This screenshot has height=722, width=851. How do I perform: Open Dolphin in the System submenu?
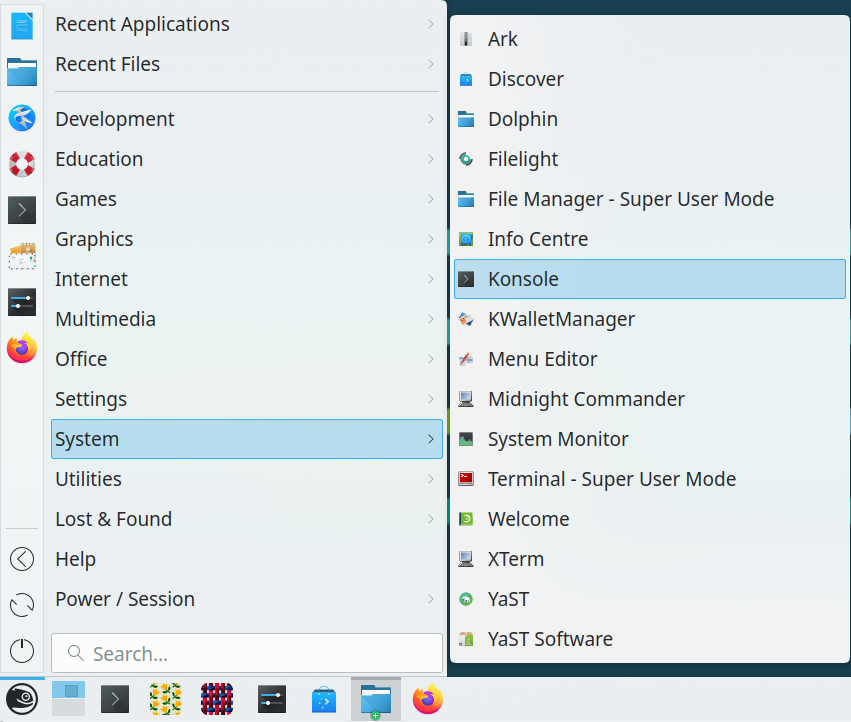pyautogui.click(x=650, y=119)
